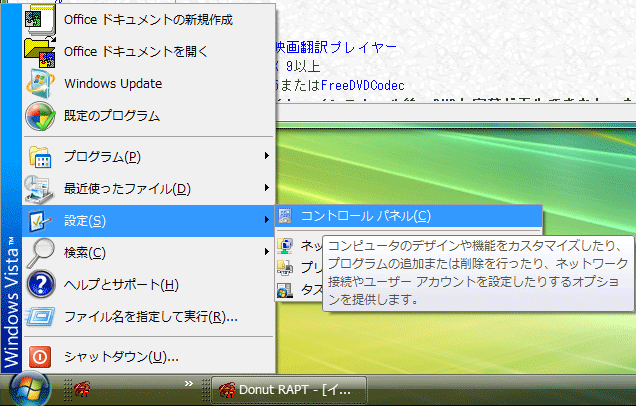Viewport: 636px width, 406px height.
Task: Select Office ドキュメントを開く entry
Action: pos(149,52)
